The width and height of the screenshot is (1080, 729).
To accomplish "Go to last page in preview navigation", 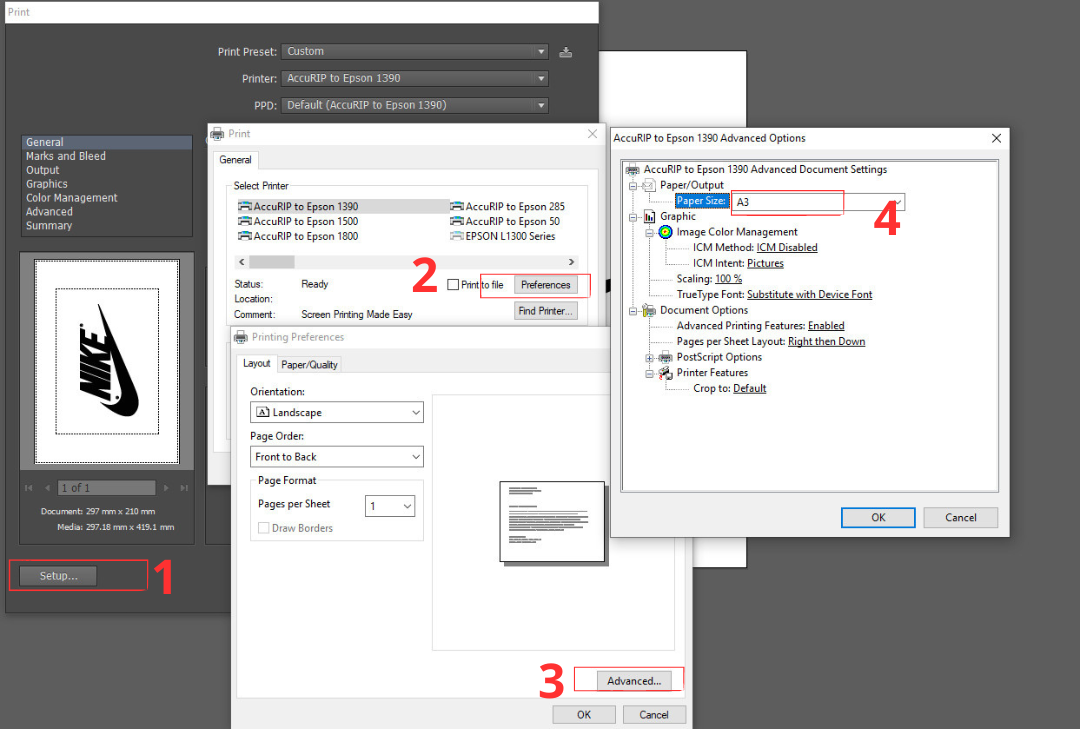I will click(184, 488).
